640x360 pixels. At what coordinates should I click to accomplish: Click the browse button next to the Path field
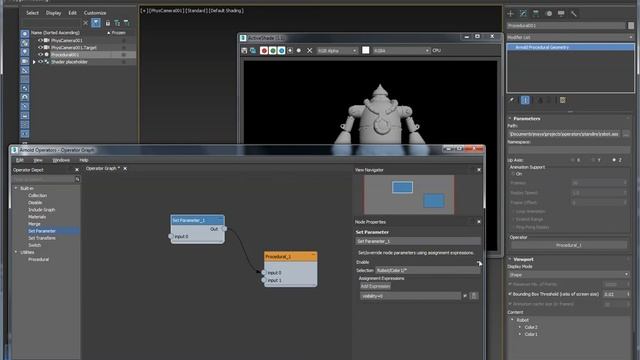coord(626,134)
